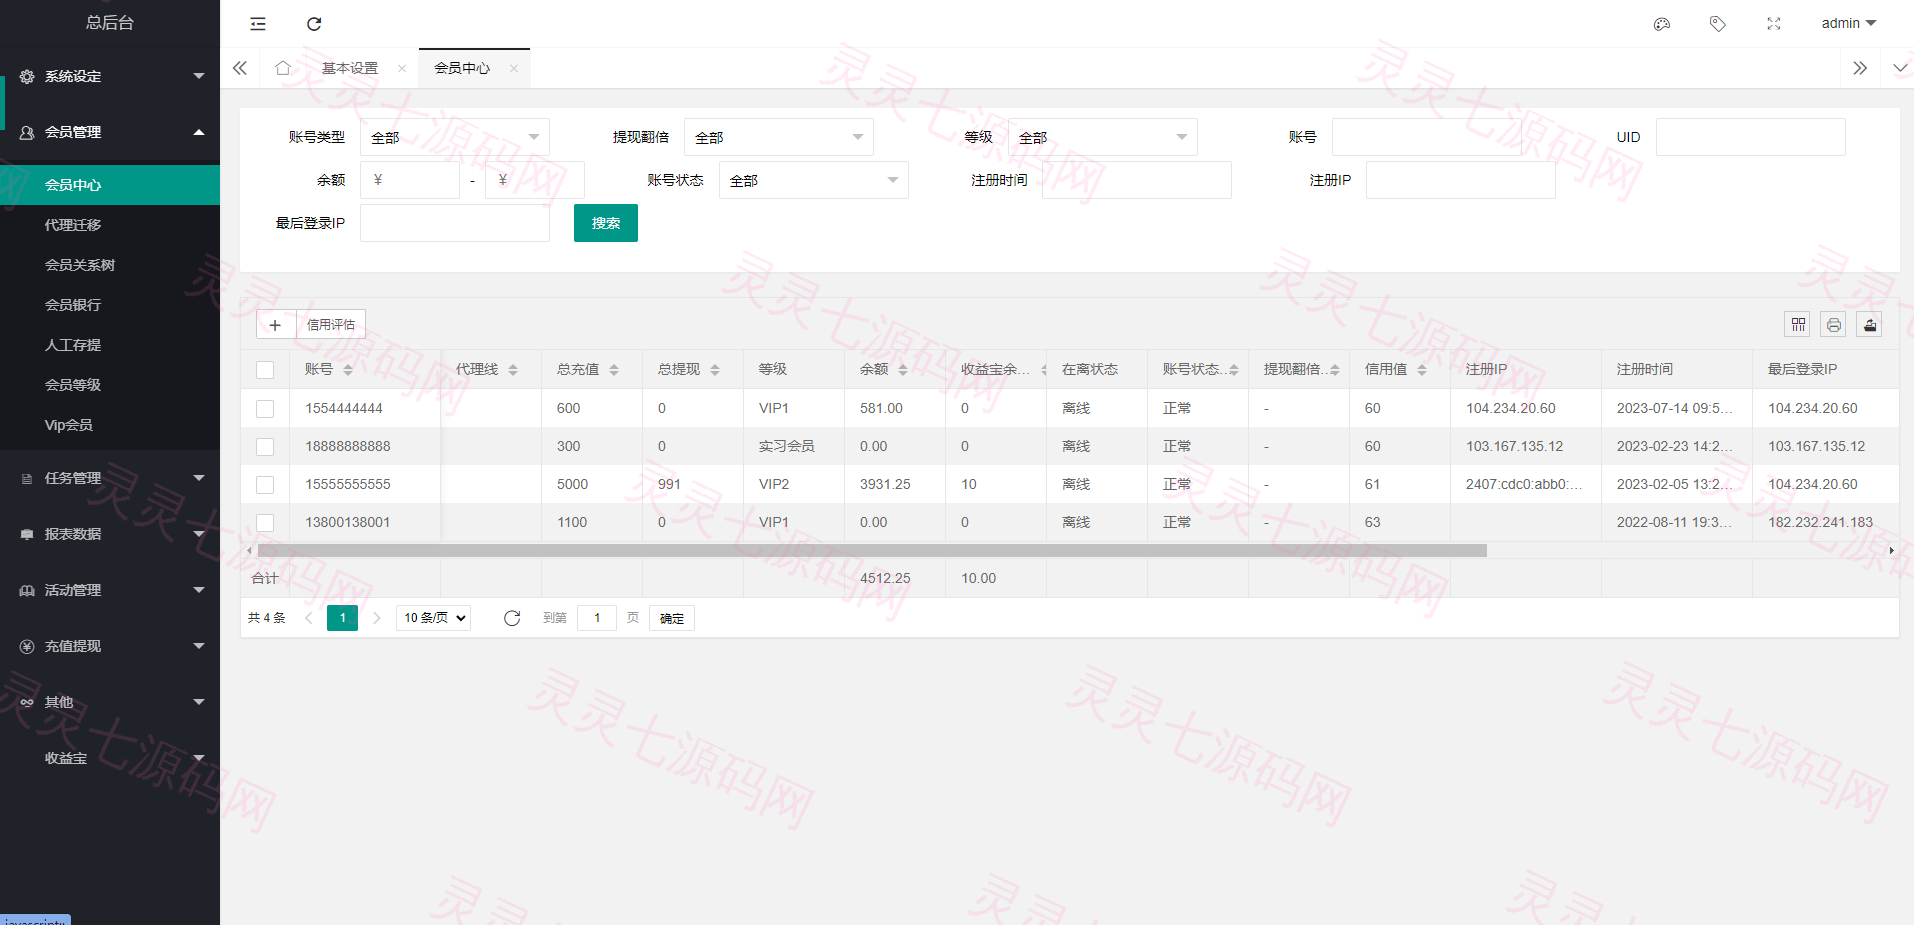Close the 基本设置 tab
The width and height of the screenshot is (1914, 925).
402,68
